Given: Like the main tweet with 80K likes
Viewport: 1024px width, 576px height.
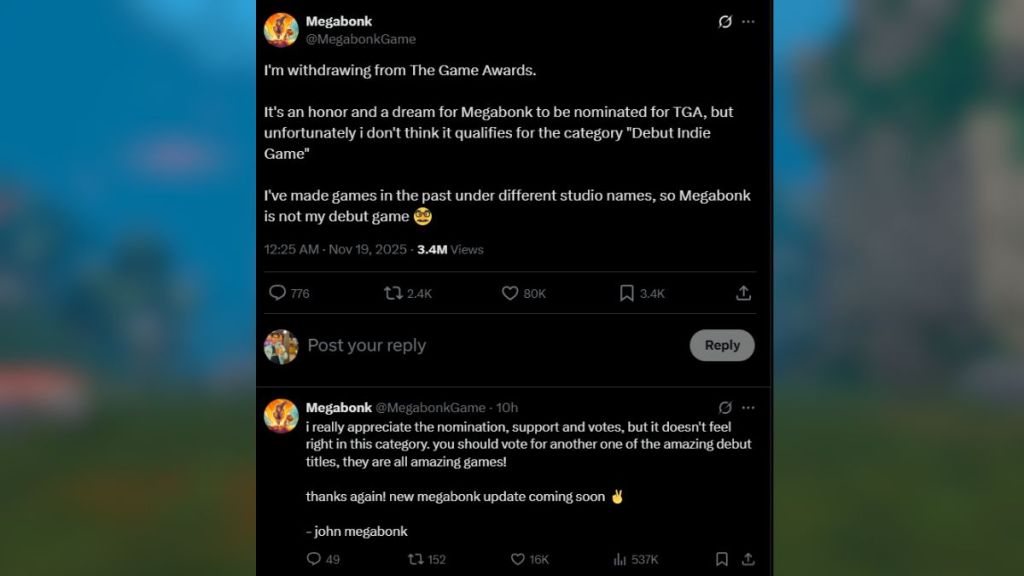Looking at the screenshot, I should (510, 293).
